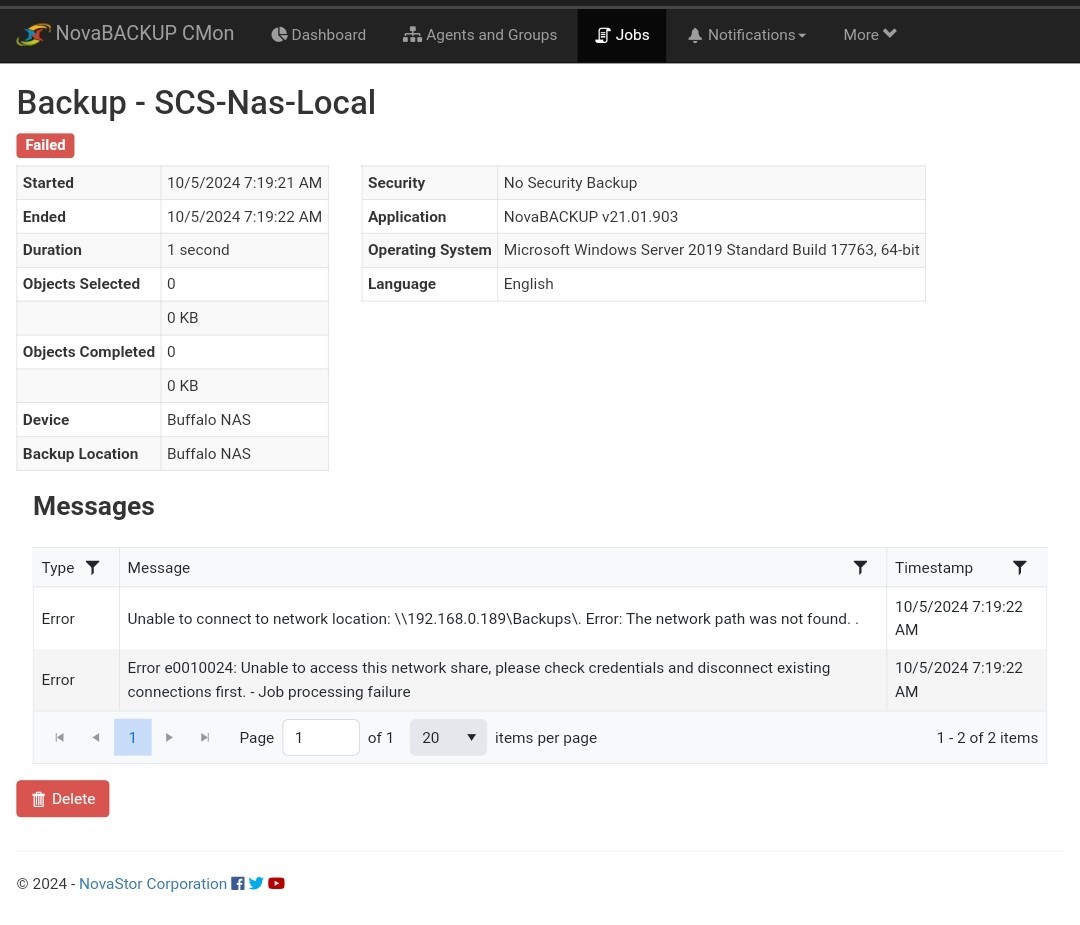Click the Timestamp column header
Viewport: 1080px width, 925px height.
click(x=934, y=568)
